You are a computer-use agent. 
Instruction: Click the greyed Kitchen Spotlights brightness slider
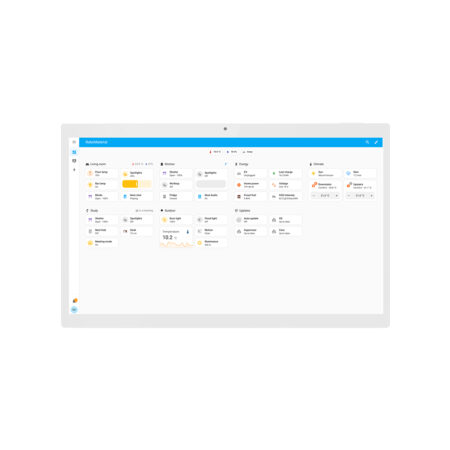click(x=211, y=184)
